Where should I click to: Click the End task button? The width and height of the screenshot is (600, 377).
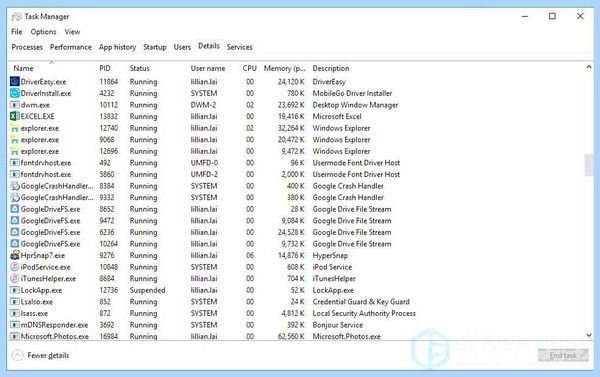pyautogui.click(x=563, y=356)
